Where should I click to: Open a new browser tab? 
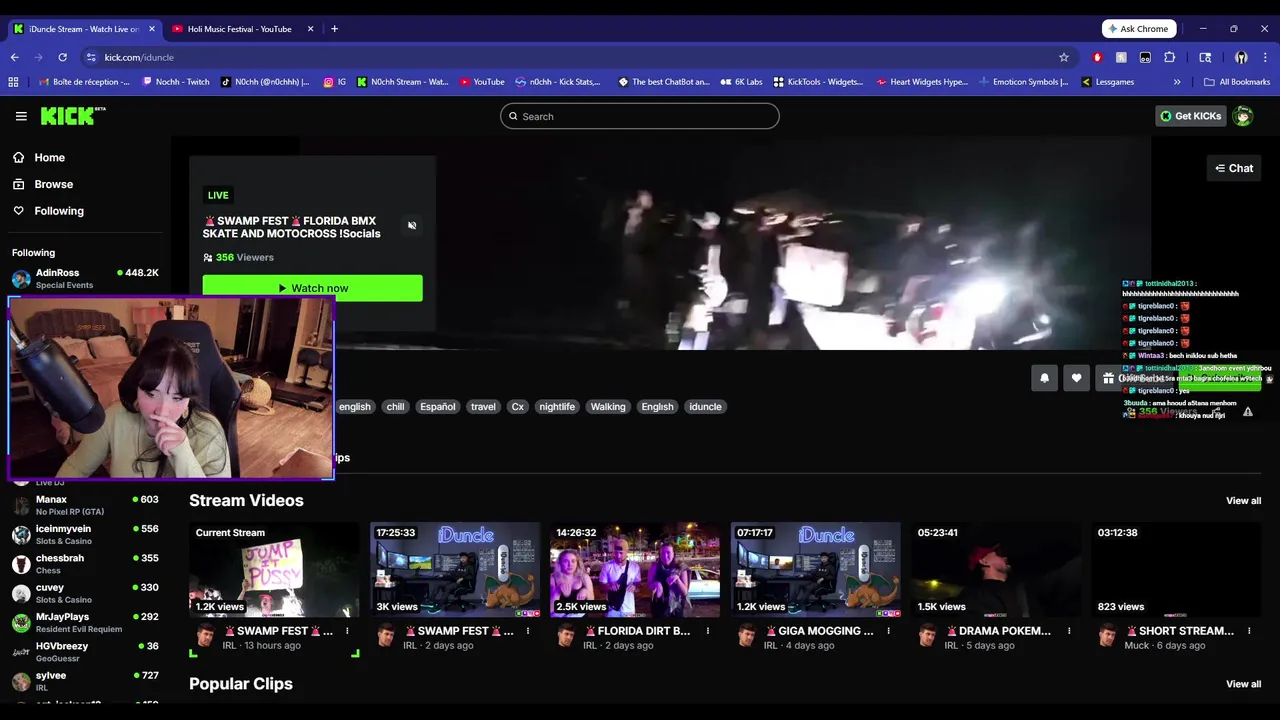click(x=334, y=29)
